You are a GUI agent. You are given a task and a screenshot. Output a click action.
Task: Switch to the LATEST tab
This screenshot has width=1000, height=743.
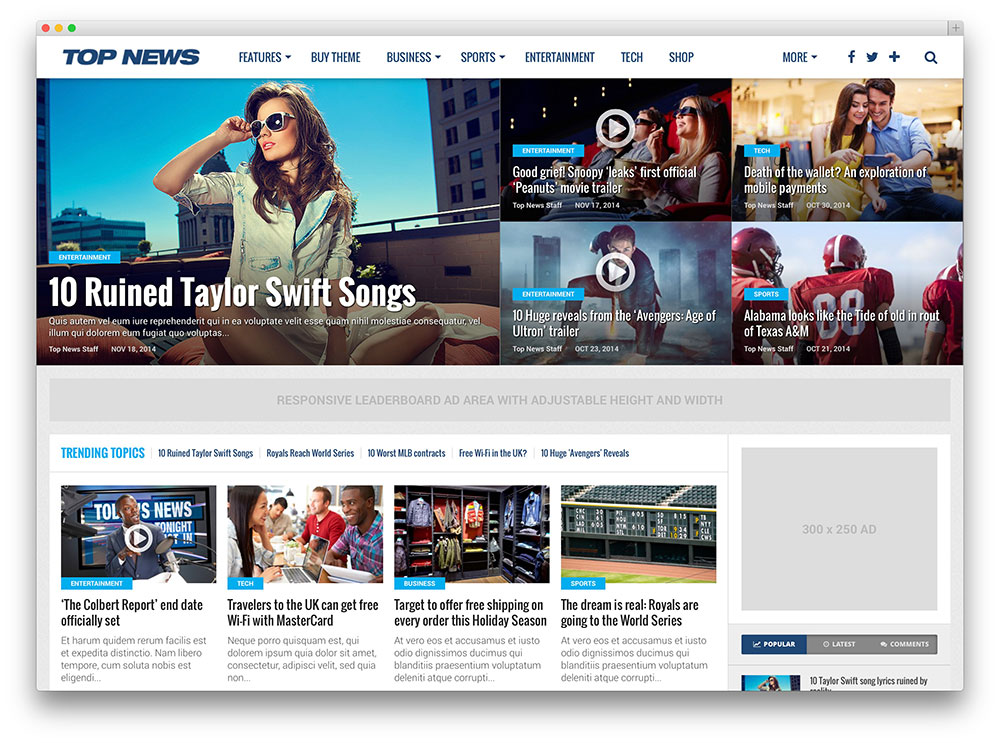839,644
